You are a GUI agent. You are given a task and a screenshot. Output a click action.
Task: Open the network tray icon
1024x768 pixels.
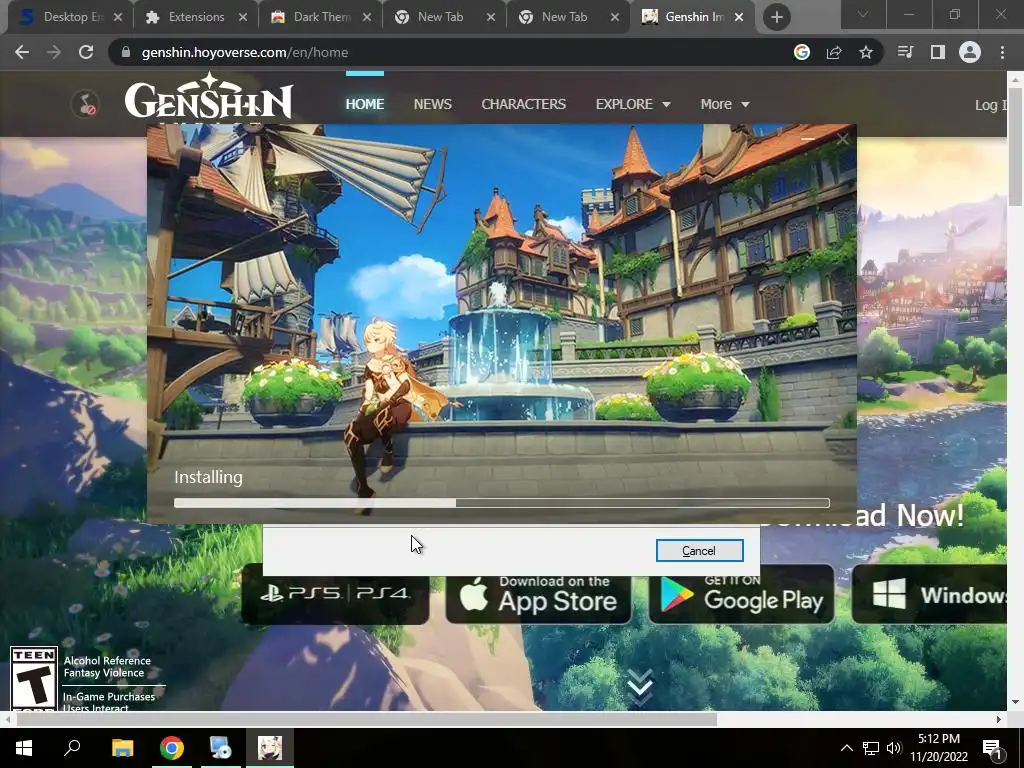[870, 748]
